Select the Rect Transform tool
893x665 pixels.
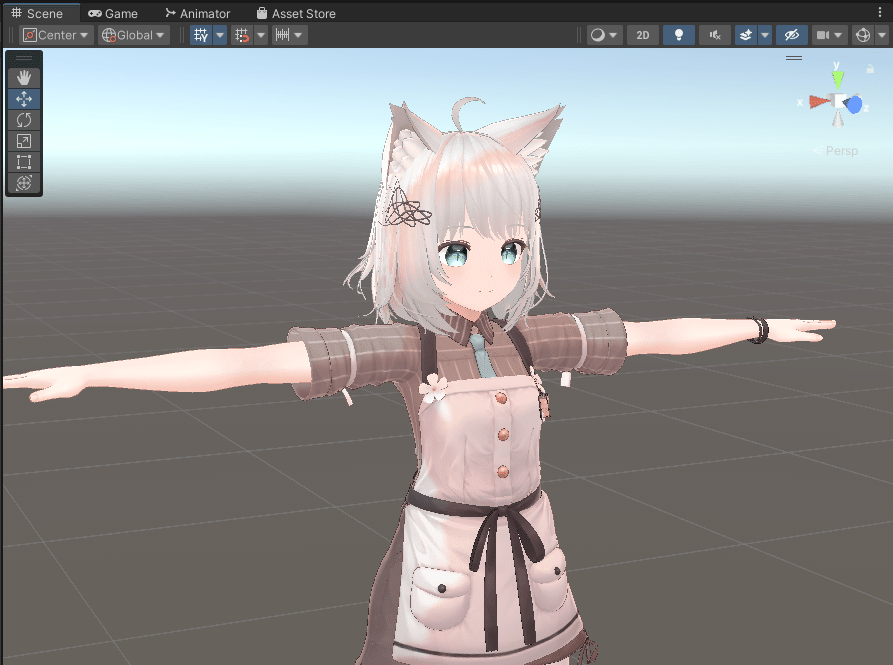pyautogui.click(x=23, y=161)
